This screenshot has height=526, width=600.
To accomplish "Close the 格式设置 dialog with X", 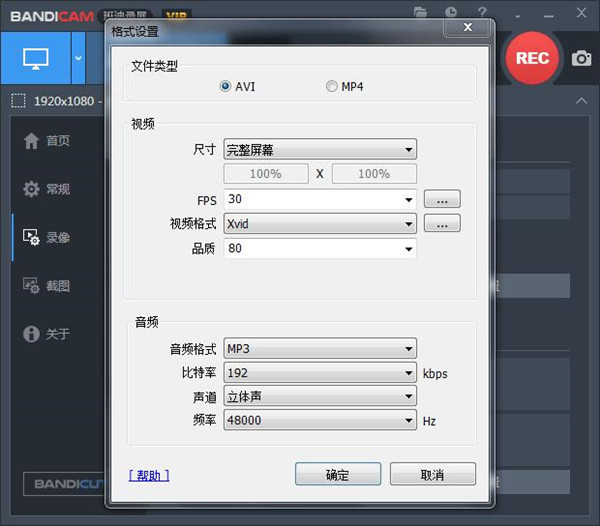I will point(467,28).
